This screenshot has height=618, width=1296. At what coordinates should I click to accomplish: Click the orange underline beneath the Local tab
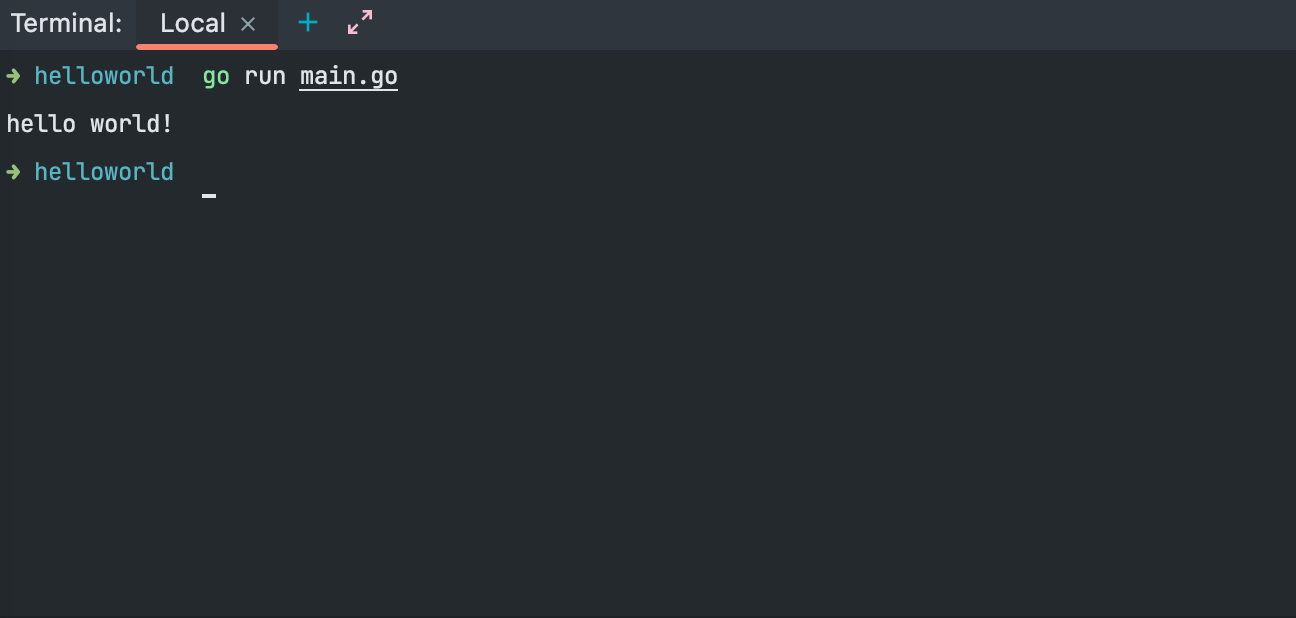pyautogui.click(x=207, y=46)
